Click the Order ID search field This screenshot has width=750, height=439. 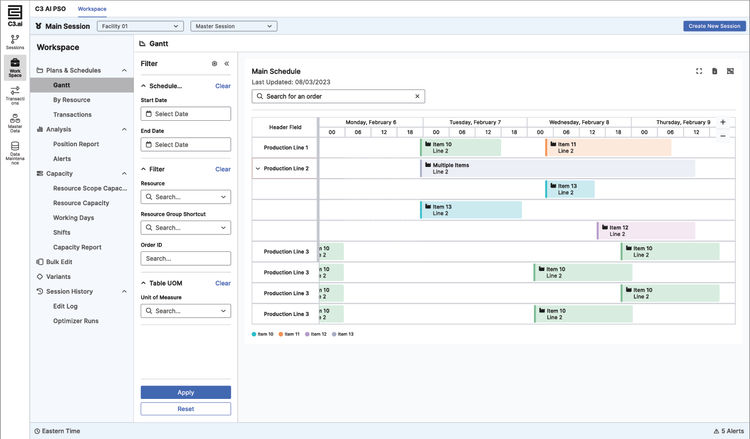(x=186, y=258)
